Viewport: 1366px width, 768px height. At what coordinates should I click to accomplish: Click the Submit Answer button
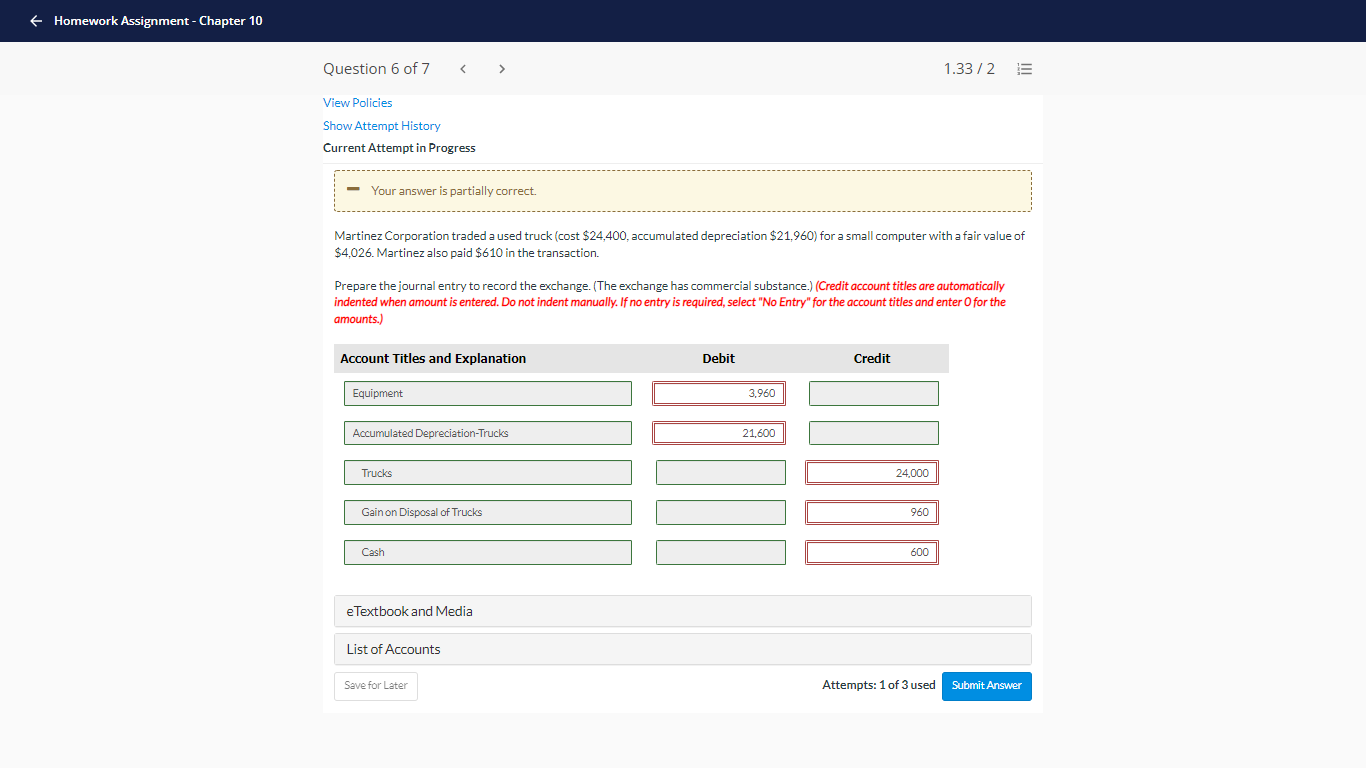tap(987, 686)
